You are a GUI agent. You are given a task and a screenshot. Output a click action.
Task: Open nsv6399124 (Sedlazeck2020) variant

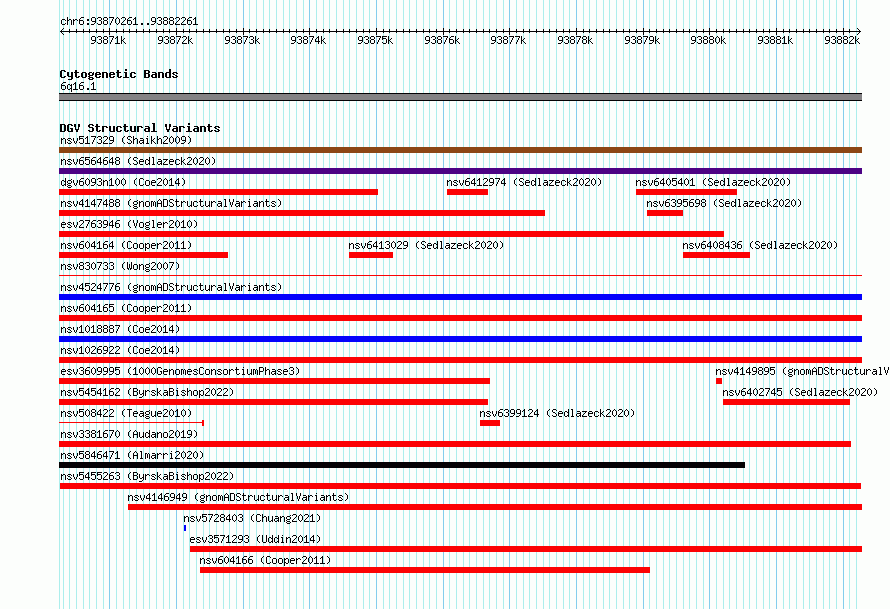click(557, 413)
